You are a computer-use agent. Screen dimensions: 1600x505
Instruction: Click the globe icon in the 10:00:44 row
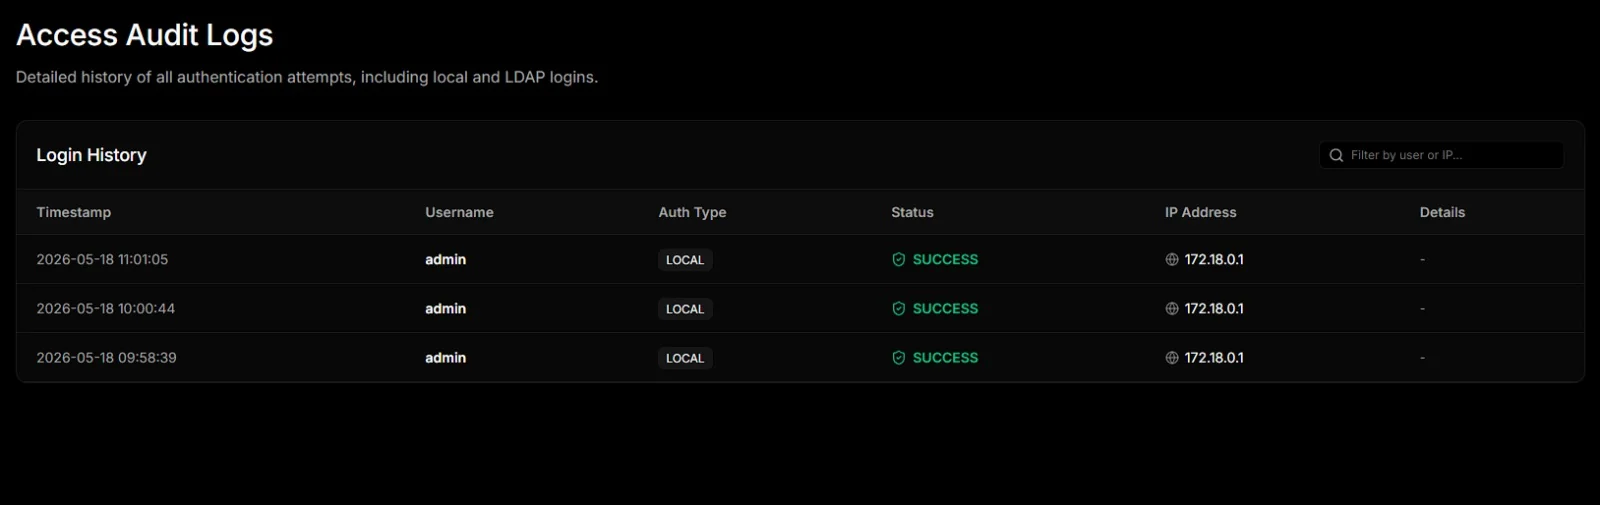pyautogui.click(x=1172, y=309)
